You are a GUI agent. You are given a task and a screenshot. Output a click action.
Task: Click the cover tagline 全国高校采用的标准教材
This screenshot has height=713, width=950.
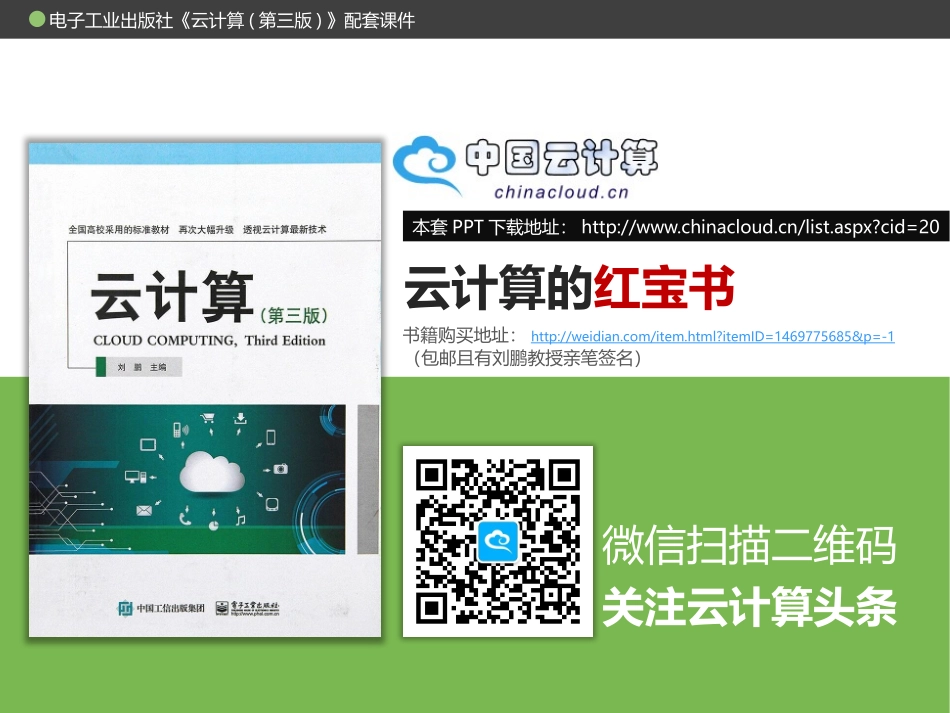(x=119, y=230)
